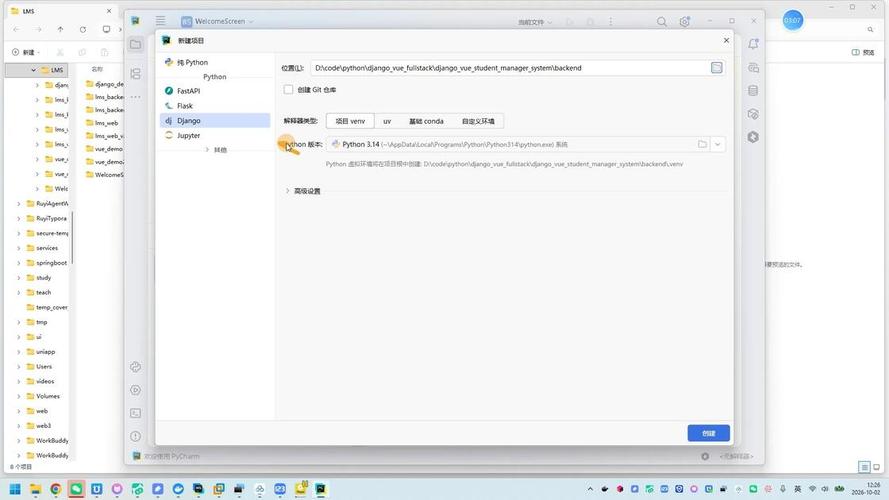Screen dimensions: 889x500
Task: Open PyCharm from the taskbar
Action: tap(320, 489)
